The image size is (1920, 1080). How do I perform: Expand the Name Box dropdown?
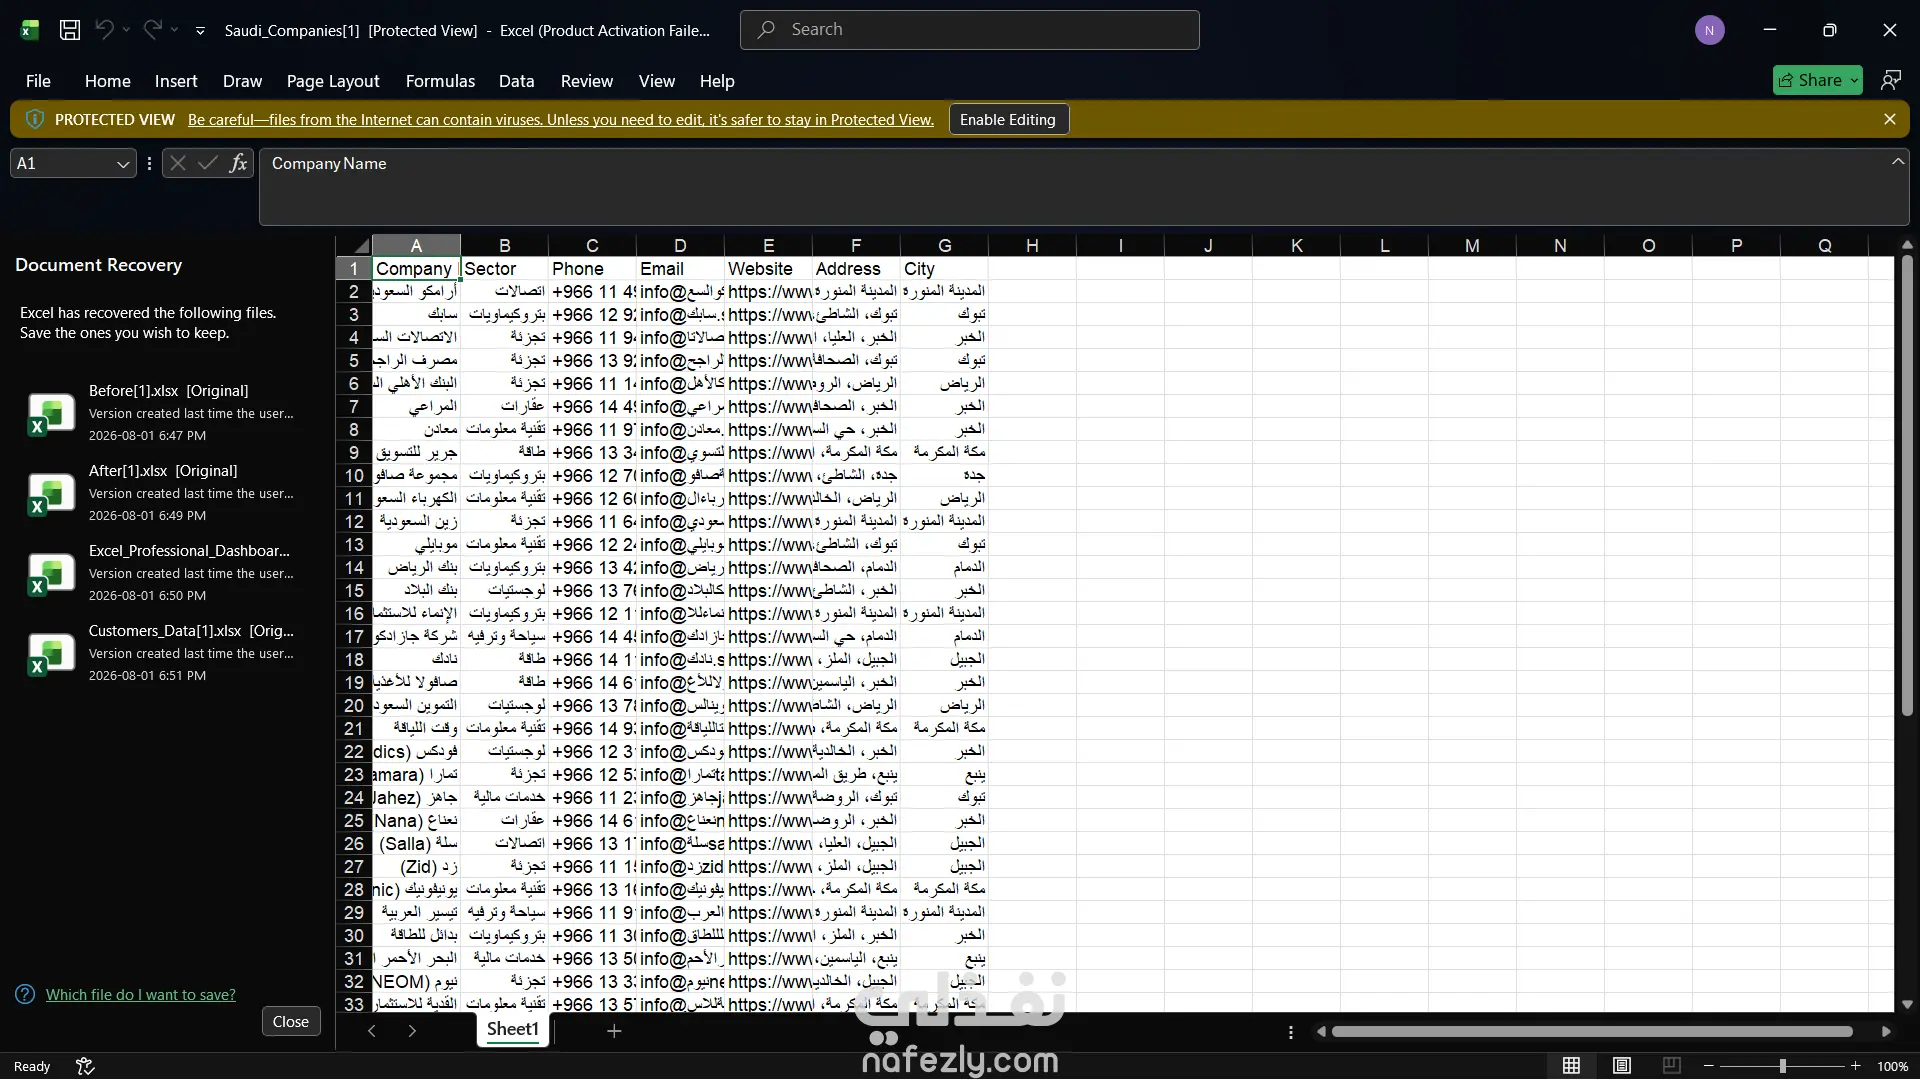pyautogui.click(x=122, y=164)
